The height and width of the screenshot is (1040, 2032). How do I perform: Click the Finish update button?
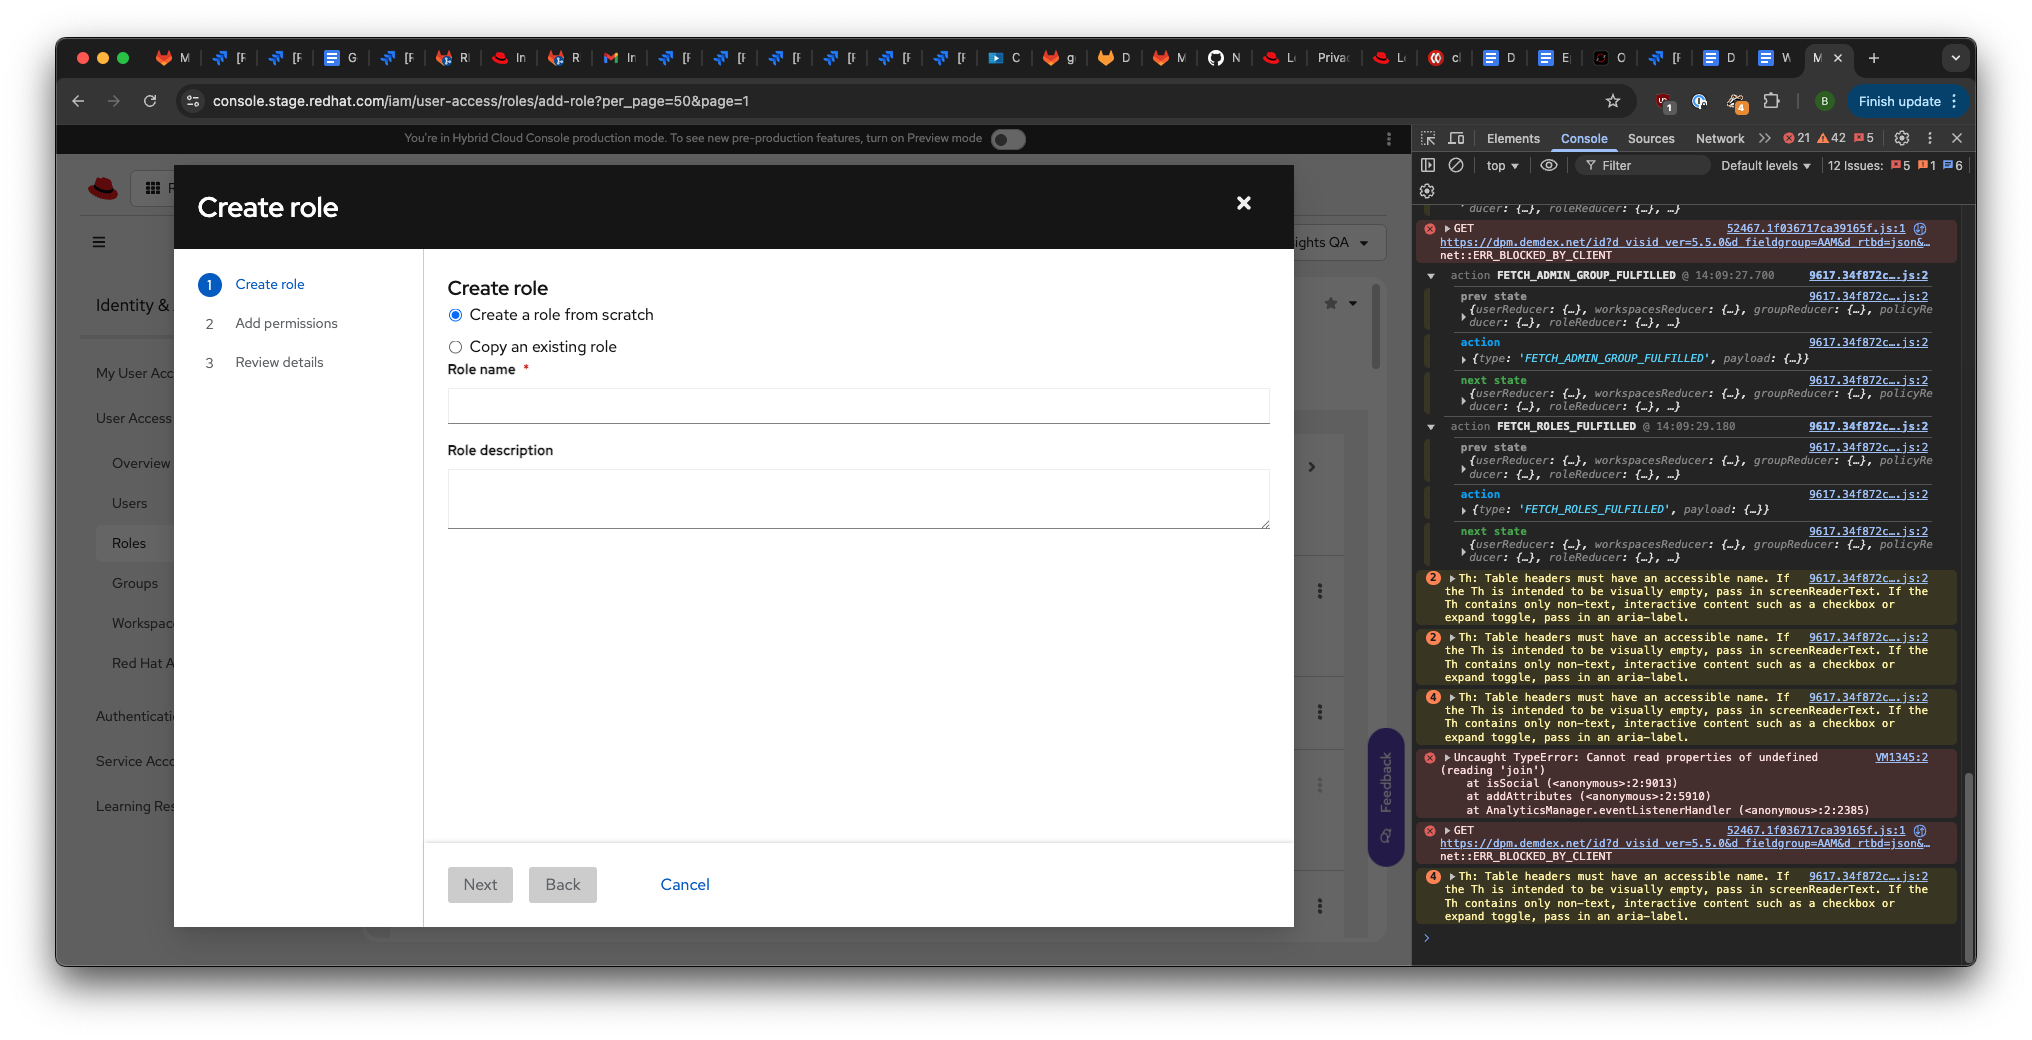(x=1899, y=101)
